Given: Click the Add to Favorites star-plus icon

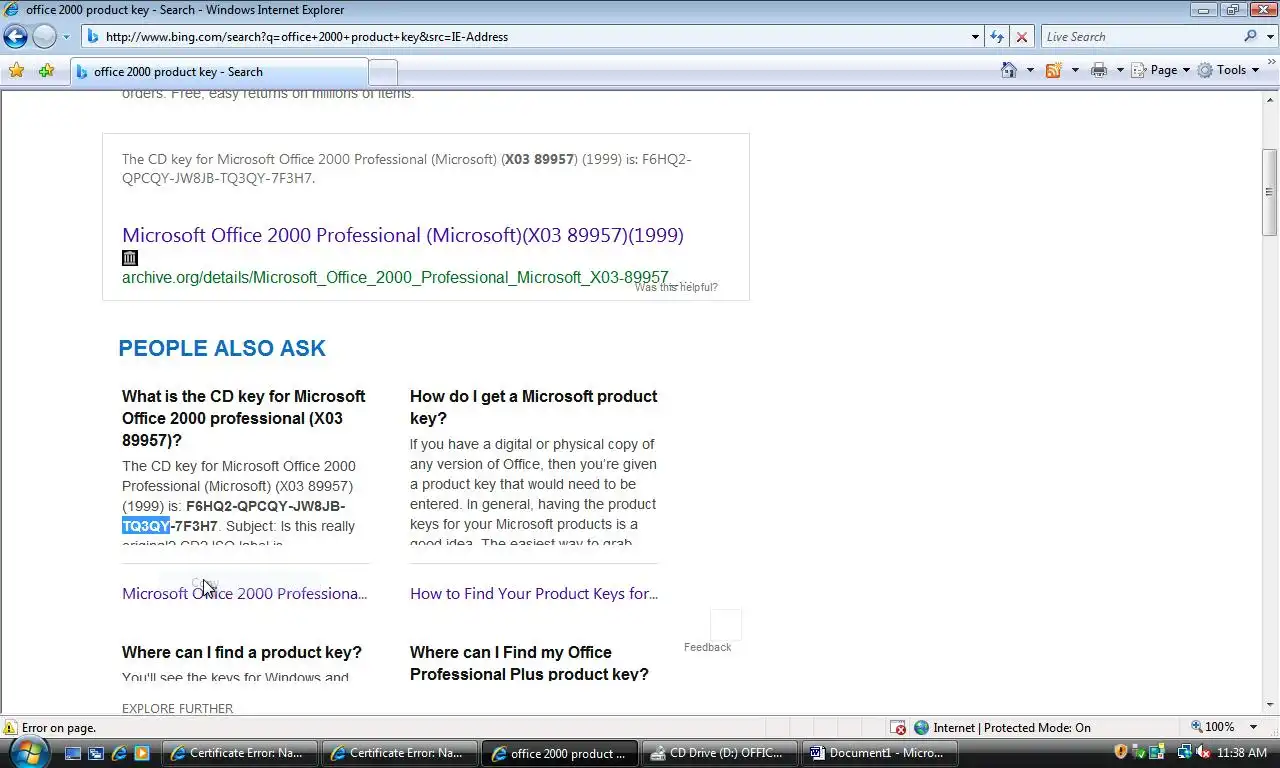Looking at the screenshot, I should point(46,71).
